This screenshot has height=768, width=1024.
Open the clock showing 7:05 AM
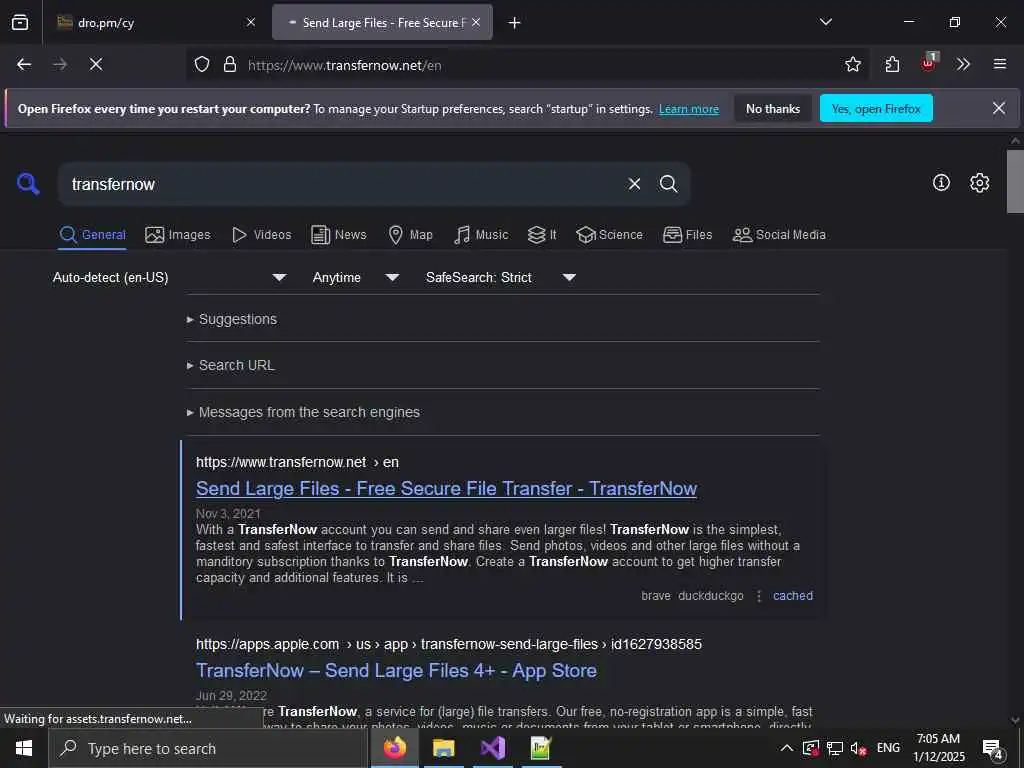938,748
